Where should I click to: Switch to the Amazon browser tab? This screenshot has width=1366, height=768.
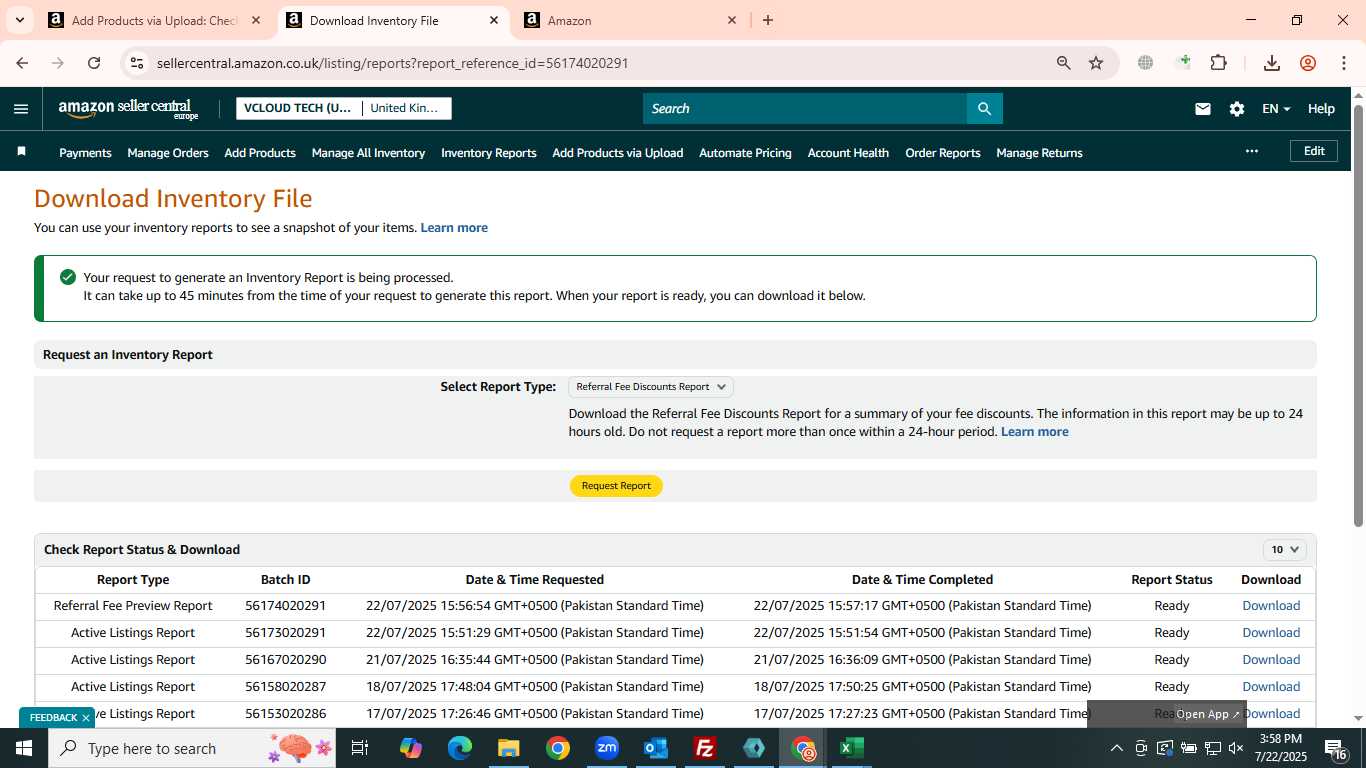click(x=630, y=20)
